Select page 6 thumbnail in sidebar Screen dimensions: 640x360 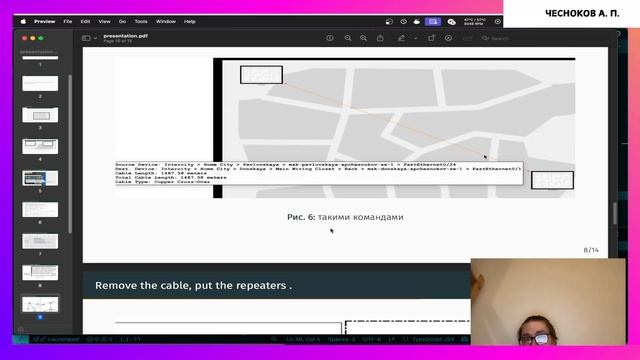click(x=40, y=209)
